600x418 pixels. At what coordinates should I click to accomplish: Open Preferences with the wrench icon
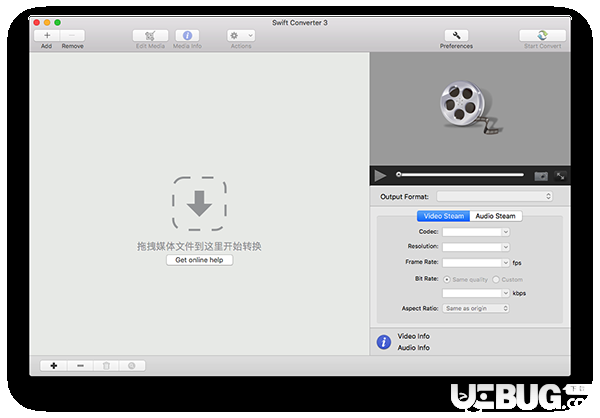pyautogui.click(x=456, y=36)
